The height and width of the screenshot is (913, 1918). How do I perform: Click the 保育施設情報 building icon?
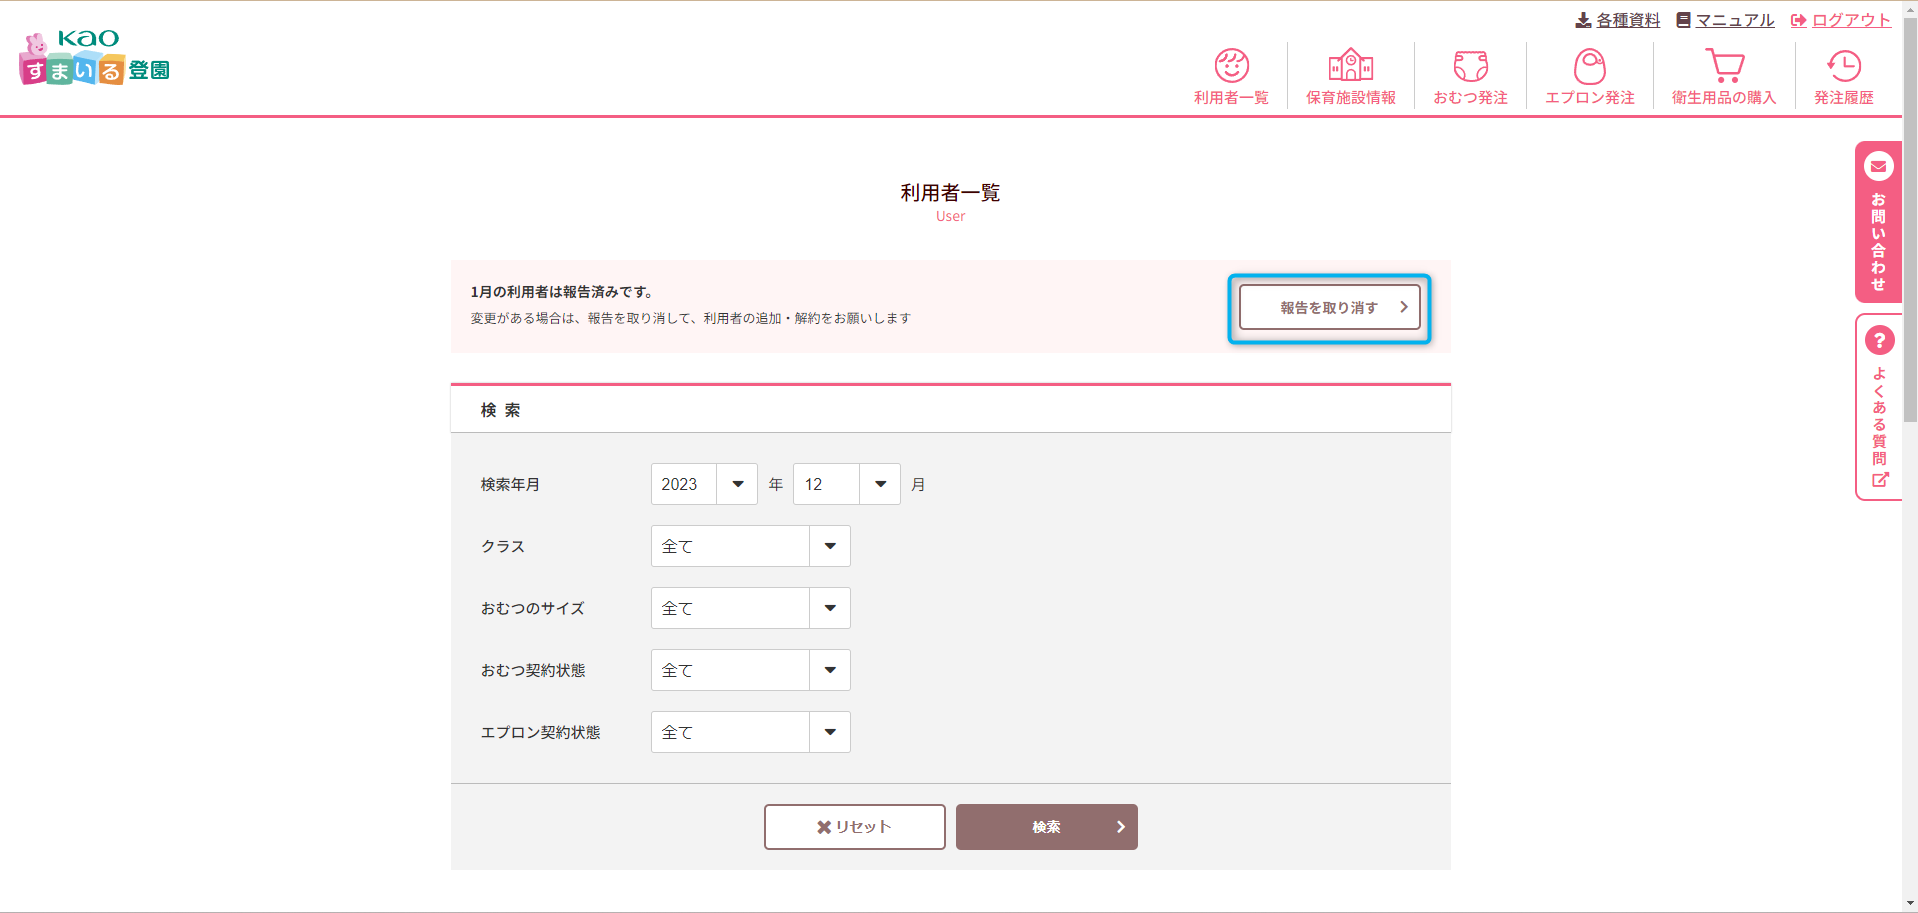click(x=1350, y=67)
